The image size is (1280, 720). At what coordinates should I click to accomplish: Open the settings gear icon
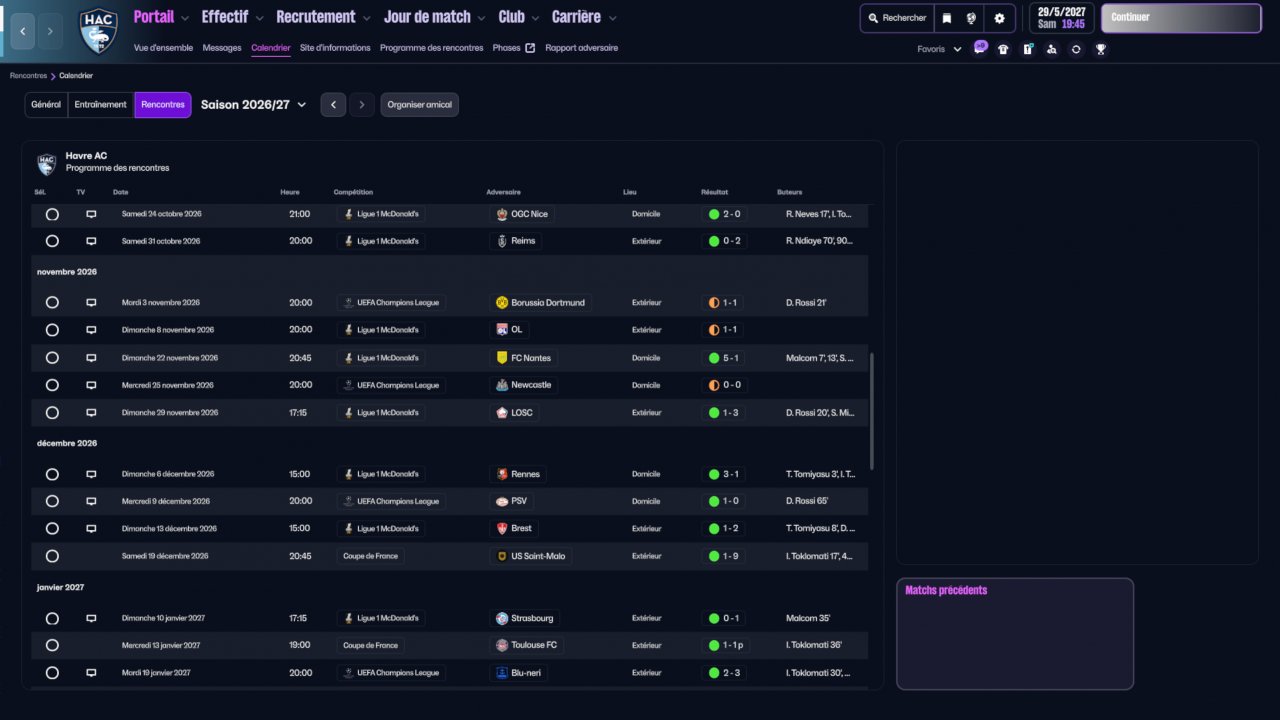tap(999, 18)
